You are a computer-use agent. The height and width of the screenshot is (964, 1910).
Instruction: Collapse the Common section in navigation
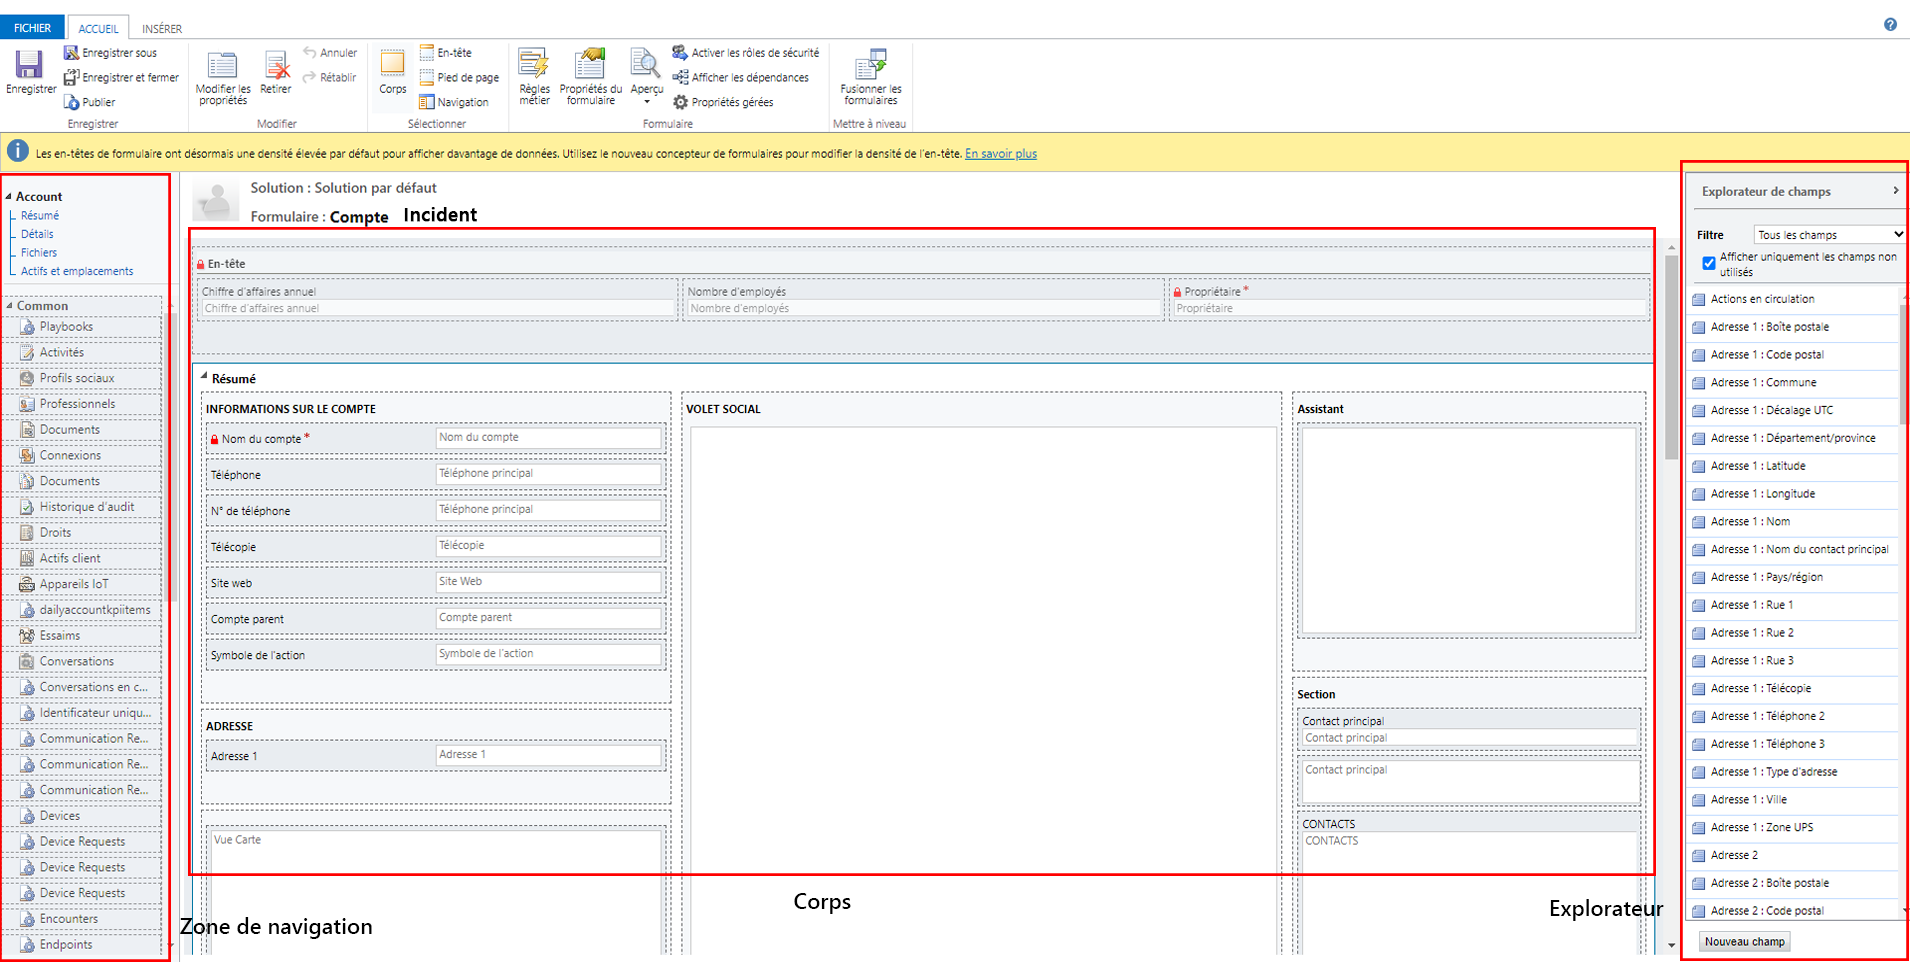click(x=11, y=305)
